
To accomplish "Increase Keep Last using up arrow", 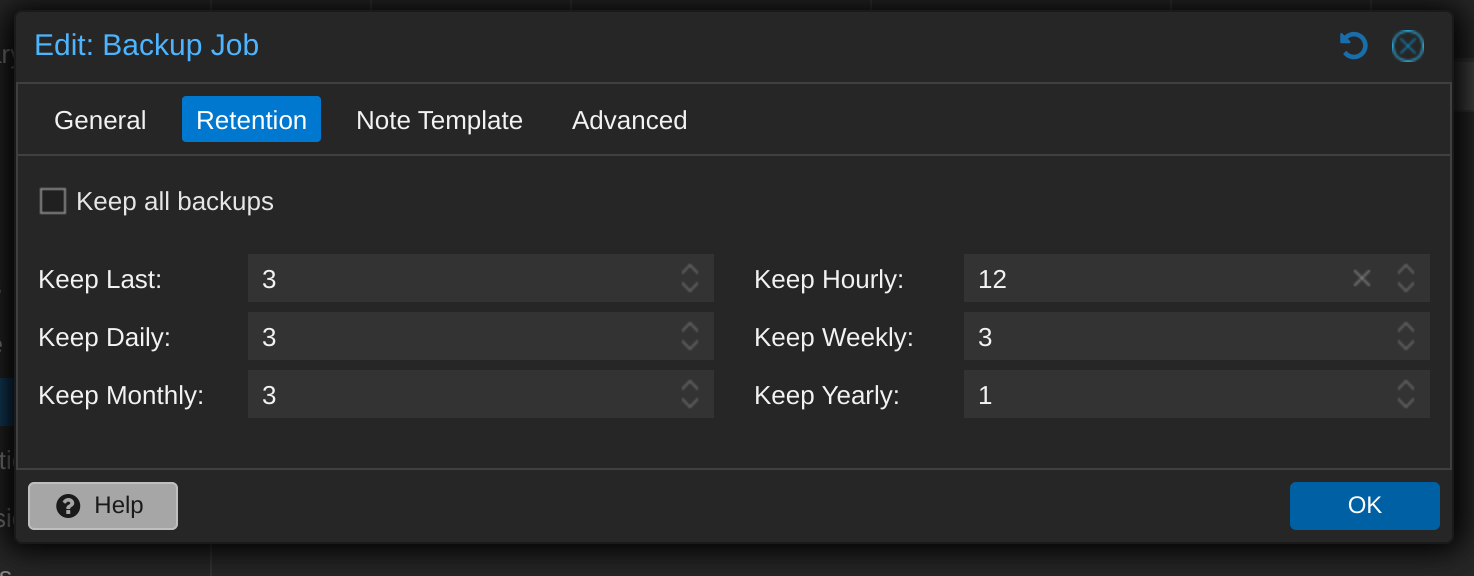I will pyautogui.click(x=690, y=270).
